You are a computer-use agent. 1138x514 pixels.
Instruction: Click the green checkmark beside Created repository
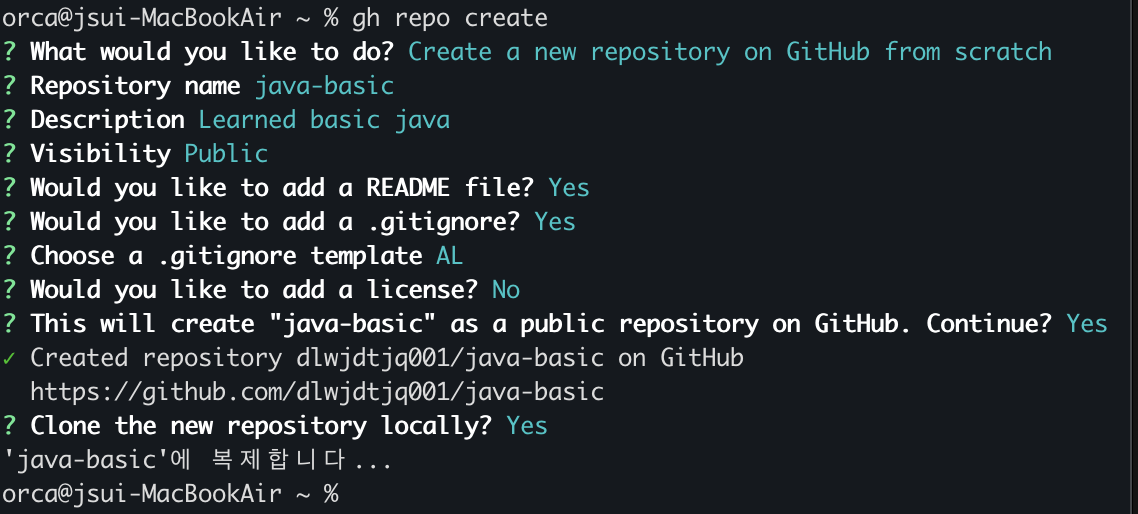click(x=9, y=357)
